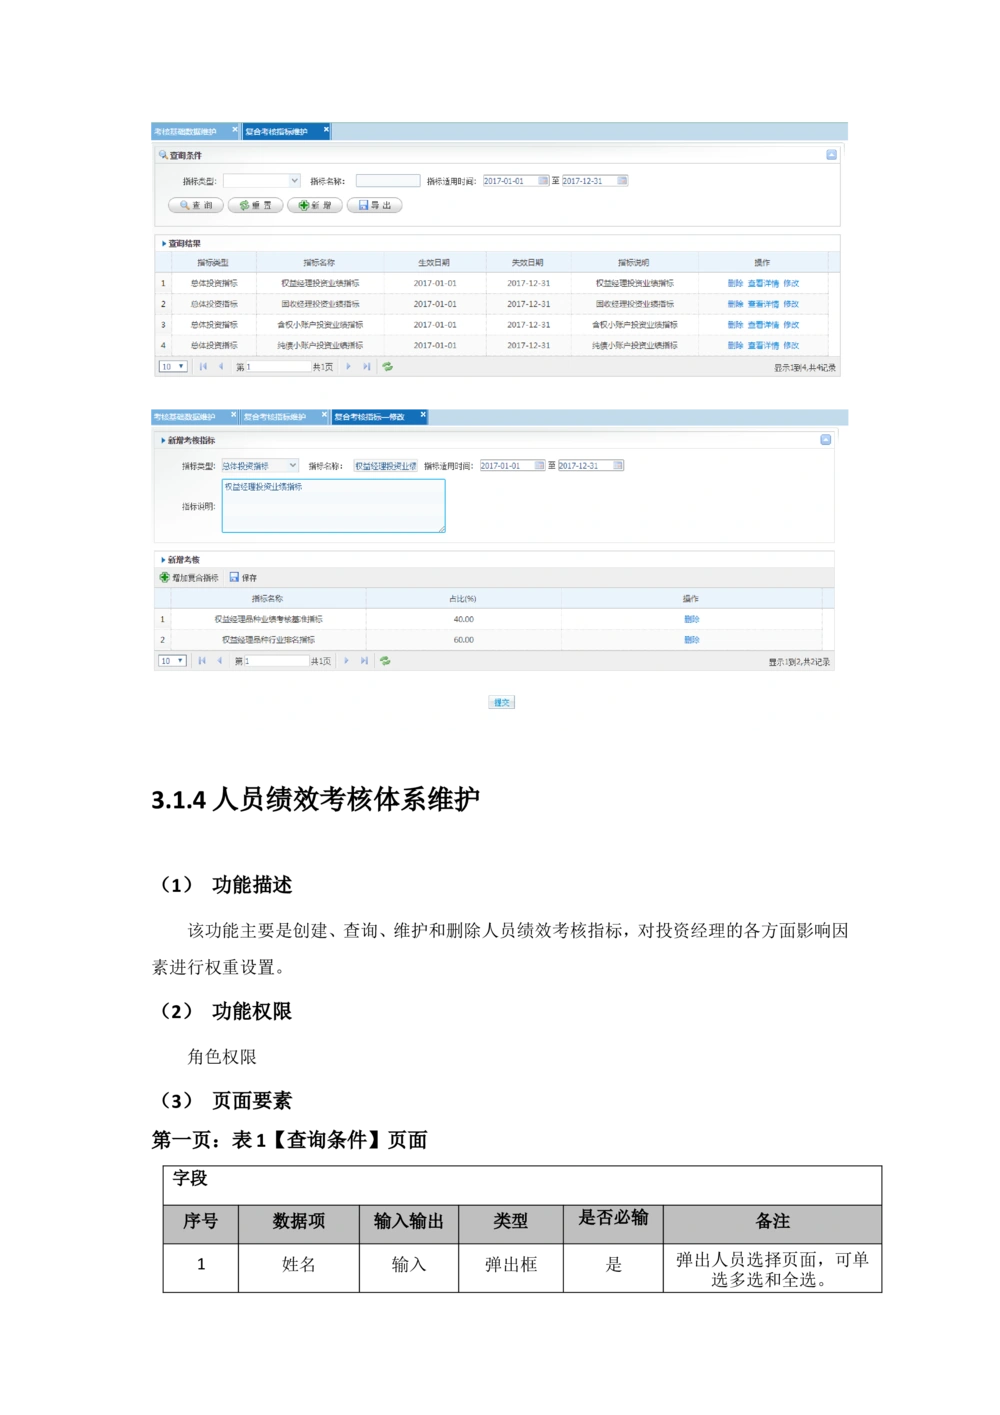Switch to 考核基础数据维护 tab in lower panel
This screenshot has height=1415, width=1000.
185,417
